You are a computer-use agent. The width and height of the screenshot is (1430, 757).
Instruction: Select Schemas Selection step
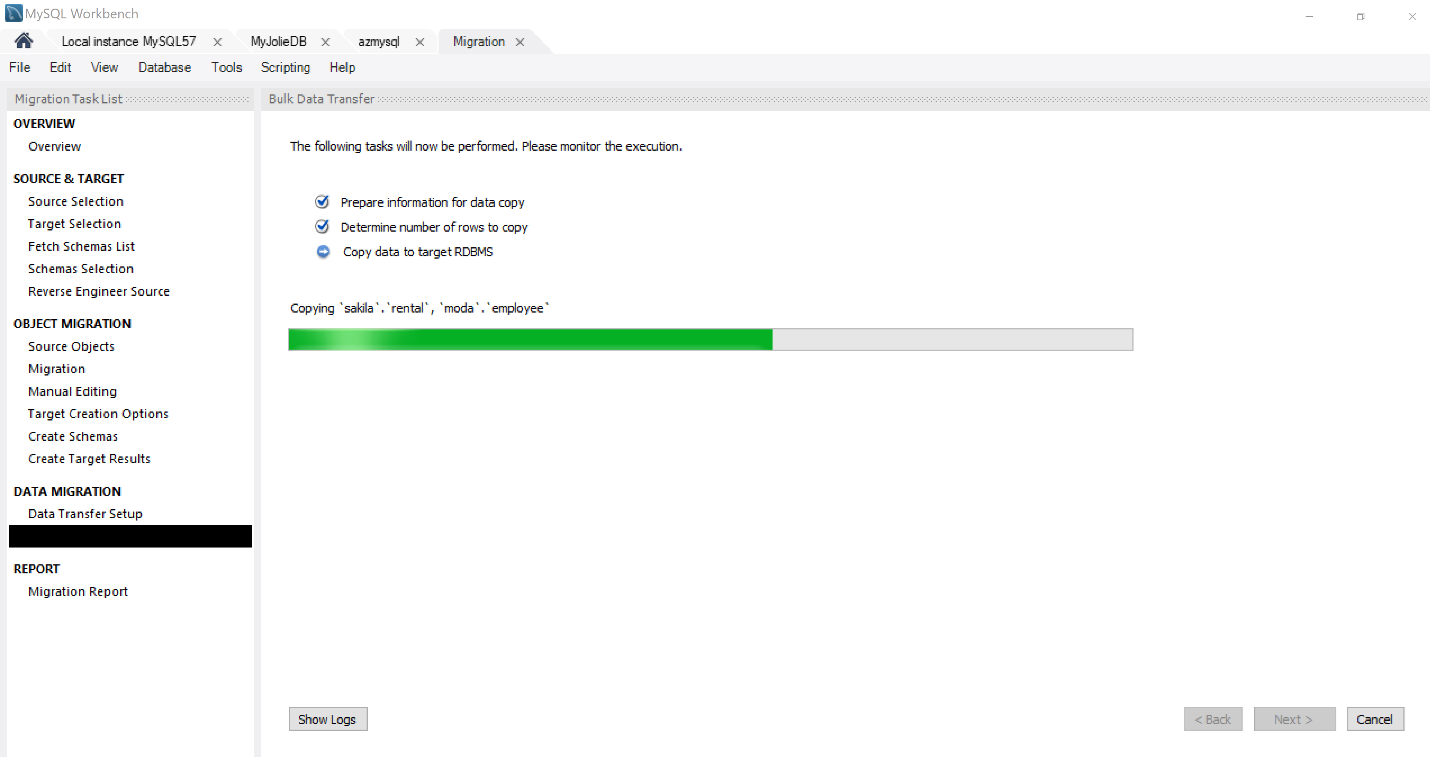click(x=81, y=269)
